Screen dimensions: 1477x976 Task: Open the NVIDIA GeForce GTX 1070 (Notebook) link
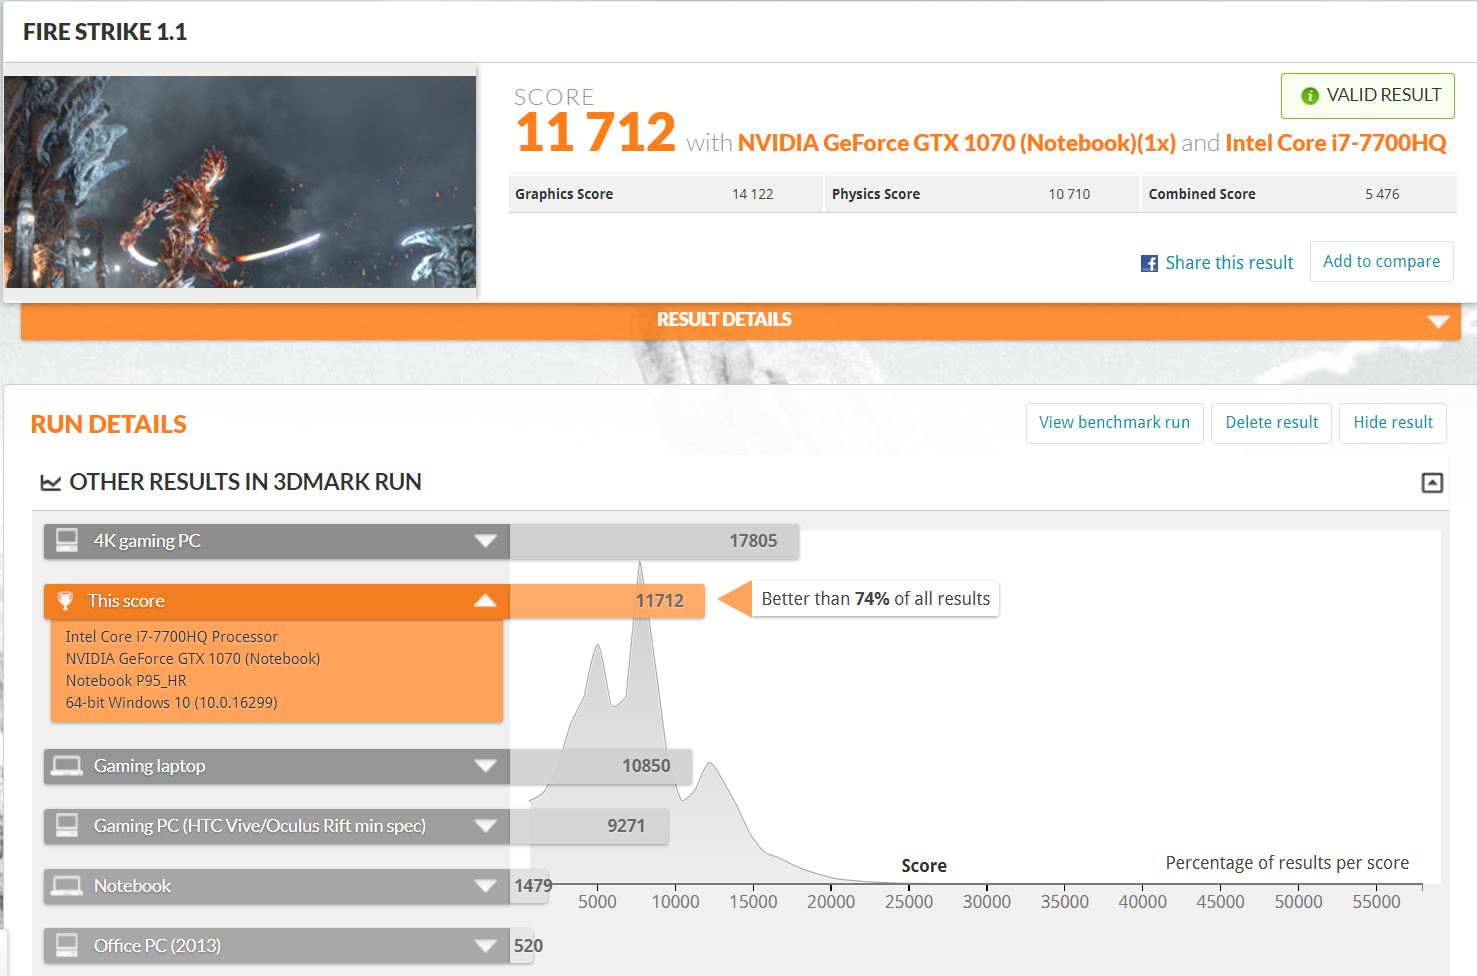click(957, 143)
